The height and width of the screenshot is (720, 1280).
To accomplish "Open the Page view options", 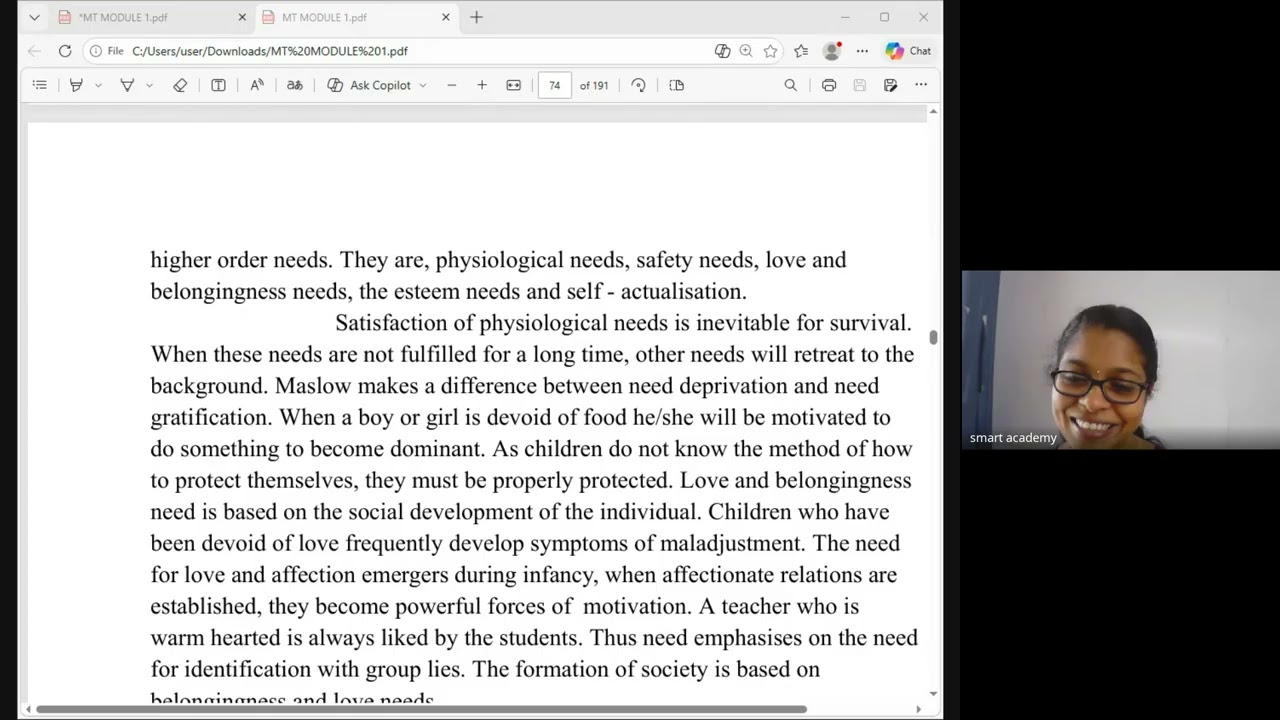I will point(677,85).
